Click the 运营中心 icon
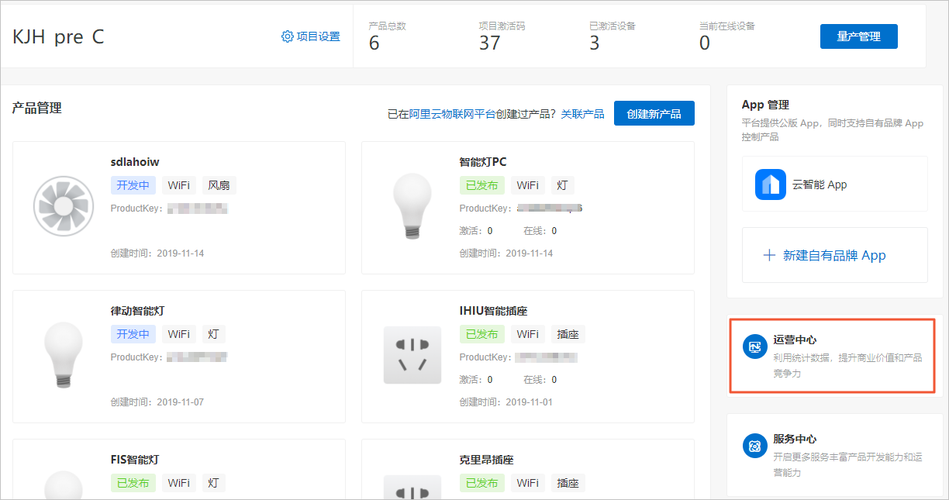 coord(755,347)
